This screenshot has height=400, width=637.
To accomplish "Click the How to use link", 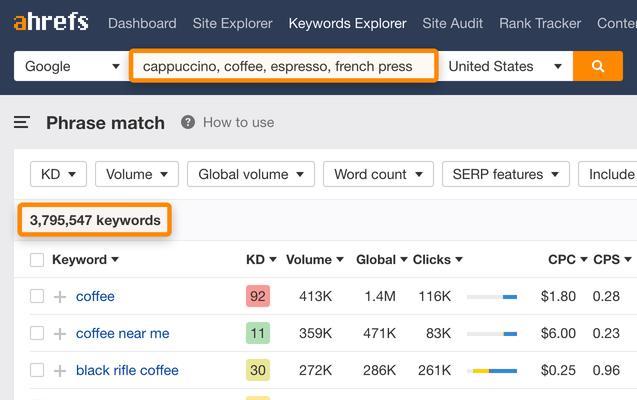I will point(238,122).
